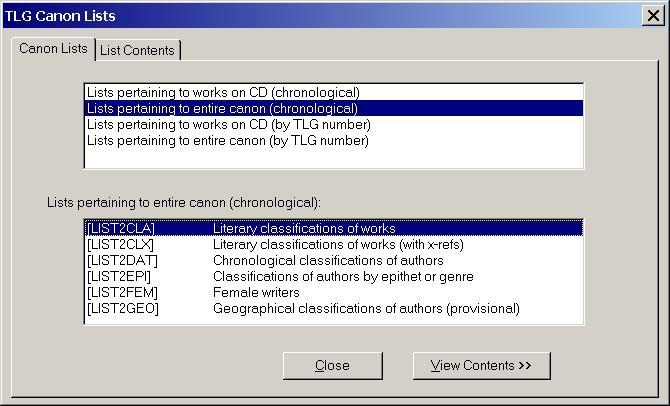
Task: Pick [LIST2EPI] Classifications by epithet or genre
Action: pyautogui.click(x=334, y=277)
